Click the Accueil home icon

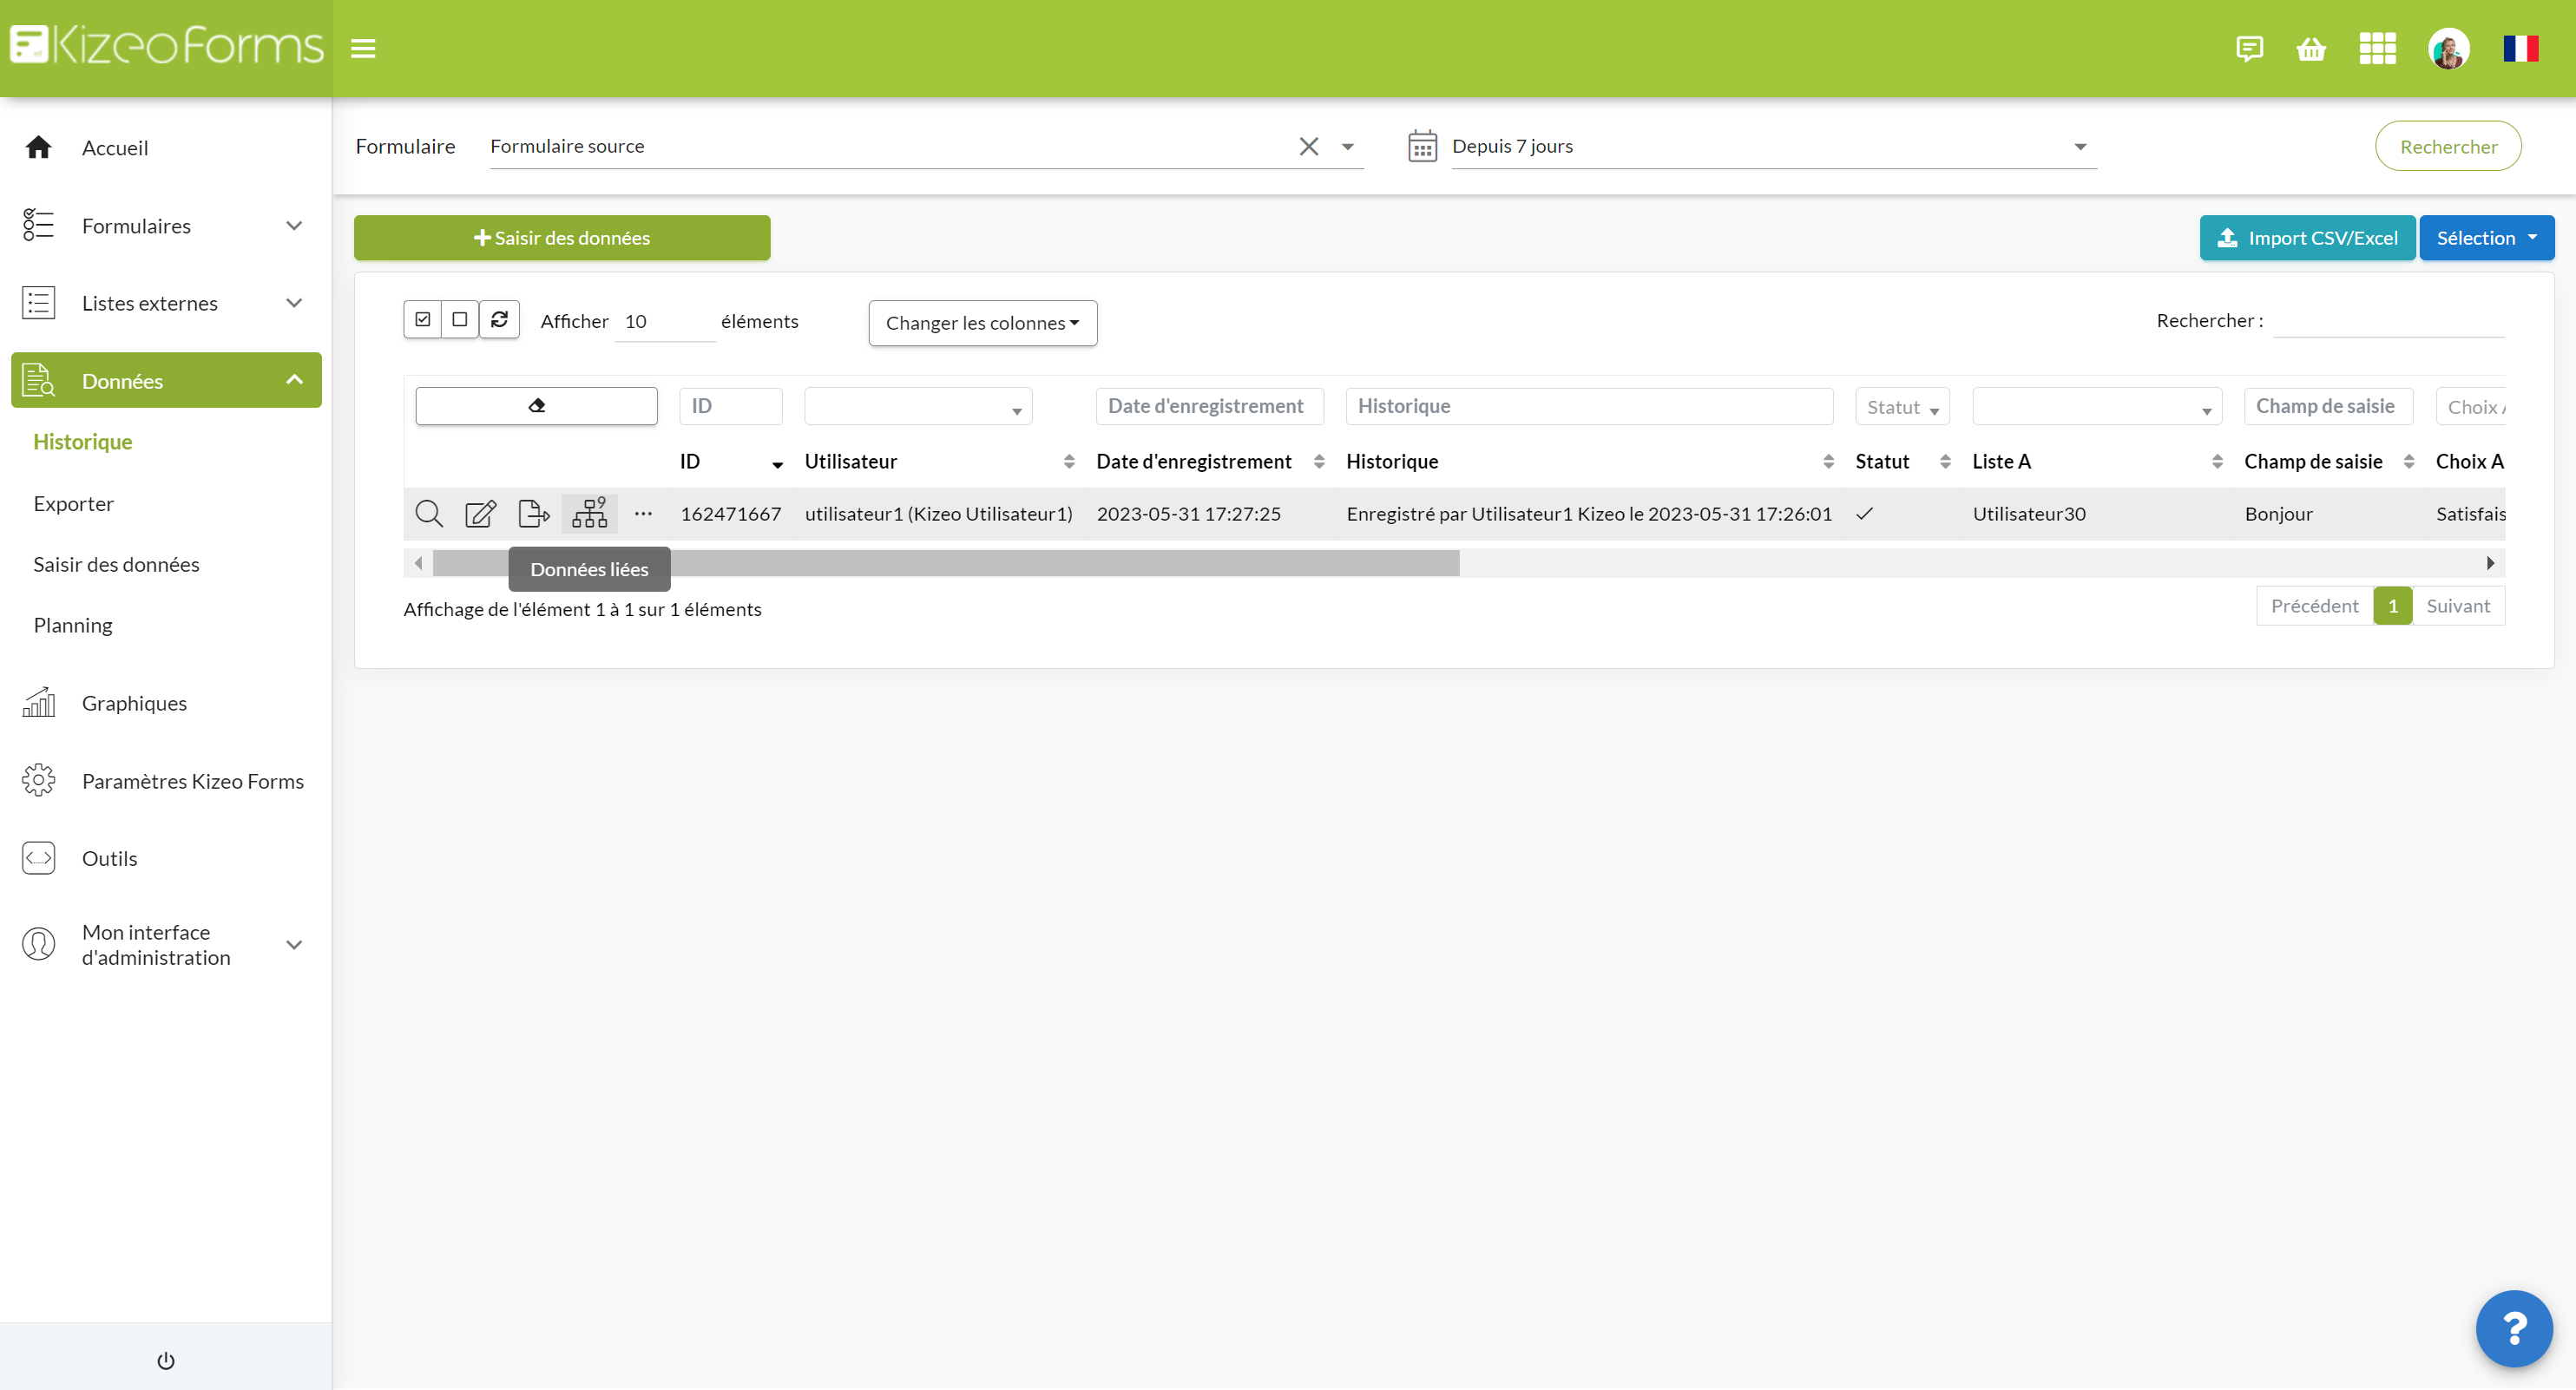(x=38, y=147)
